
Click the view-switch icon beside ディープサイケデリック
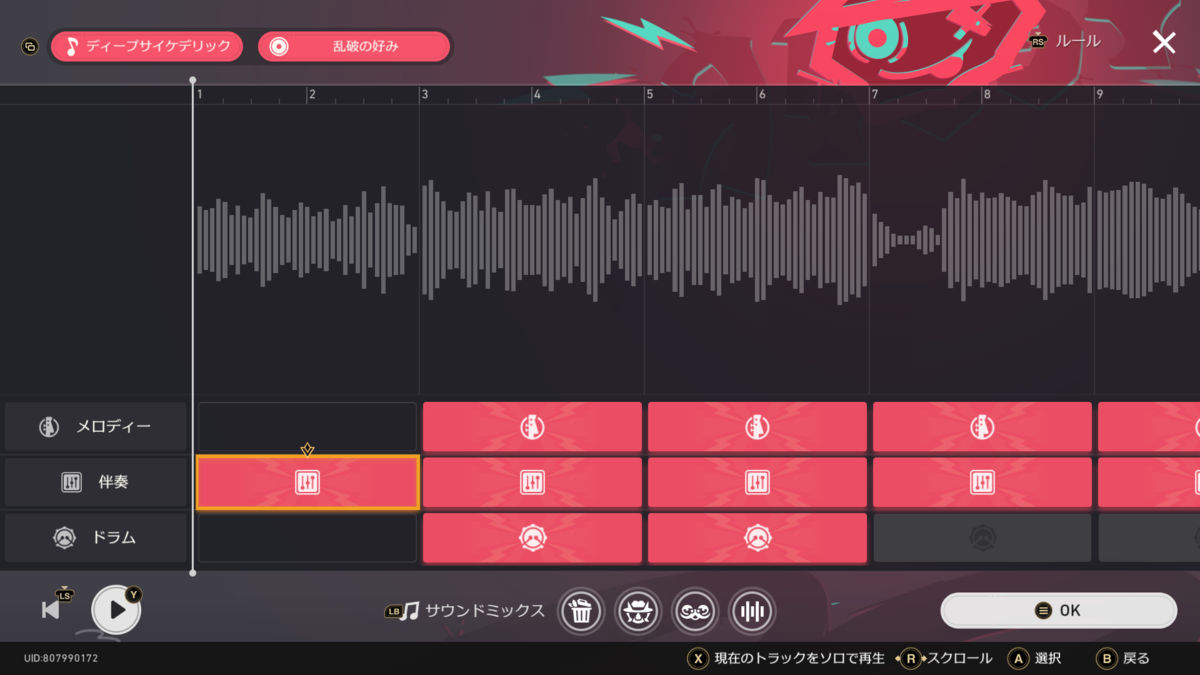30,46
